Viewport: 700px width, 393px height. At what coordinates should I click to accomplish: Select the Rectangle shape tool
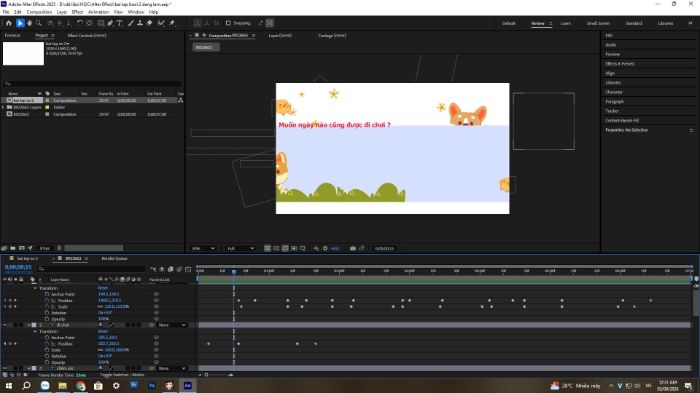point(101,23)
